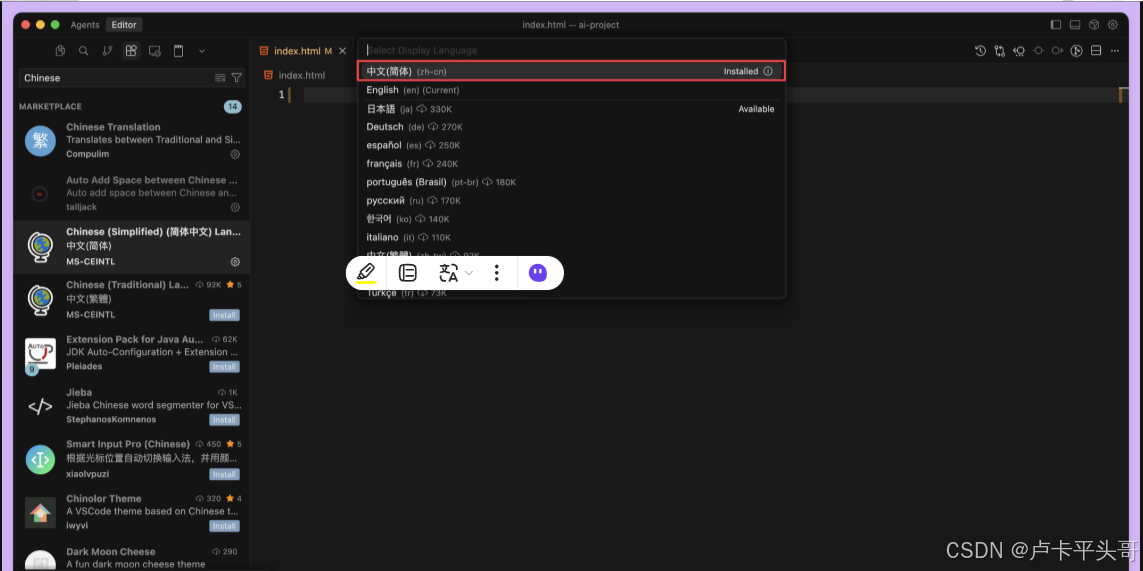Switch to the Agents mode tab
Image resolution: width=1143 pixels, height=571 pixels.
pyautogui.click(x=85, y=25)
